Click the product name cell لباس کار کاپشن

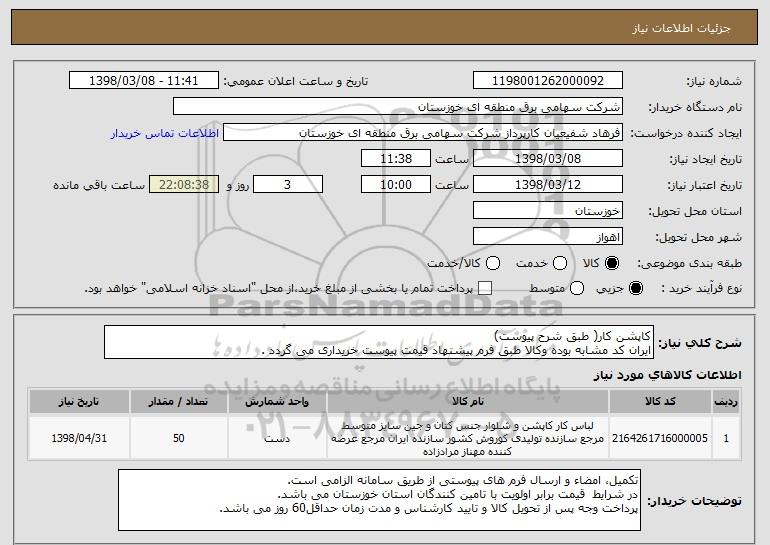tap(468, 438)
